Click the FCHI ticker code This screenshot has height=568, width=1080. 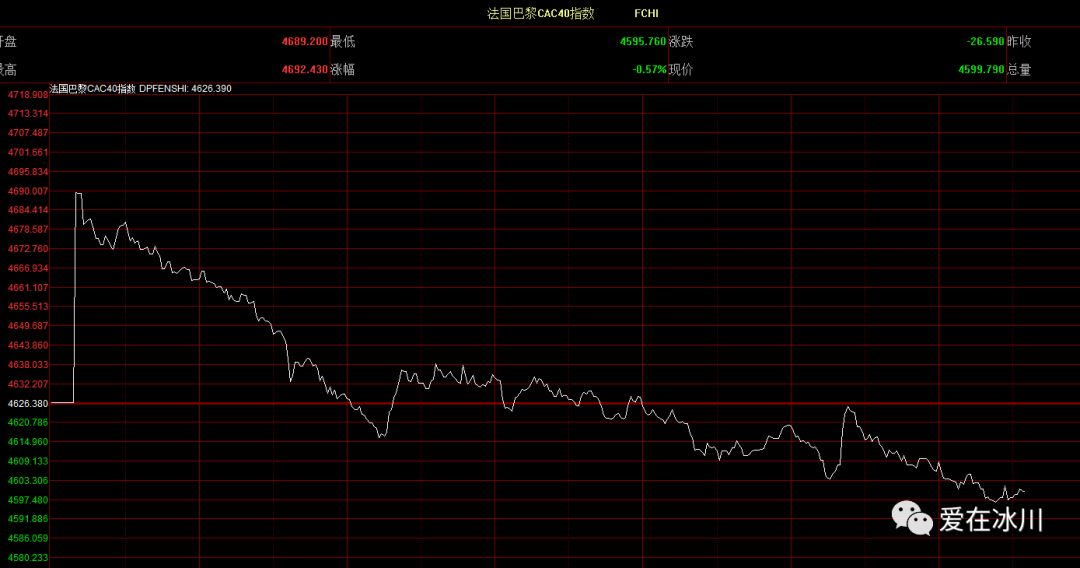646,13
